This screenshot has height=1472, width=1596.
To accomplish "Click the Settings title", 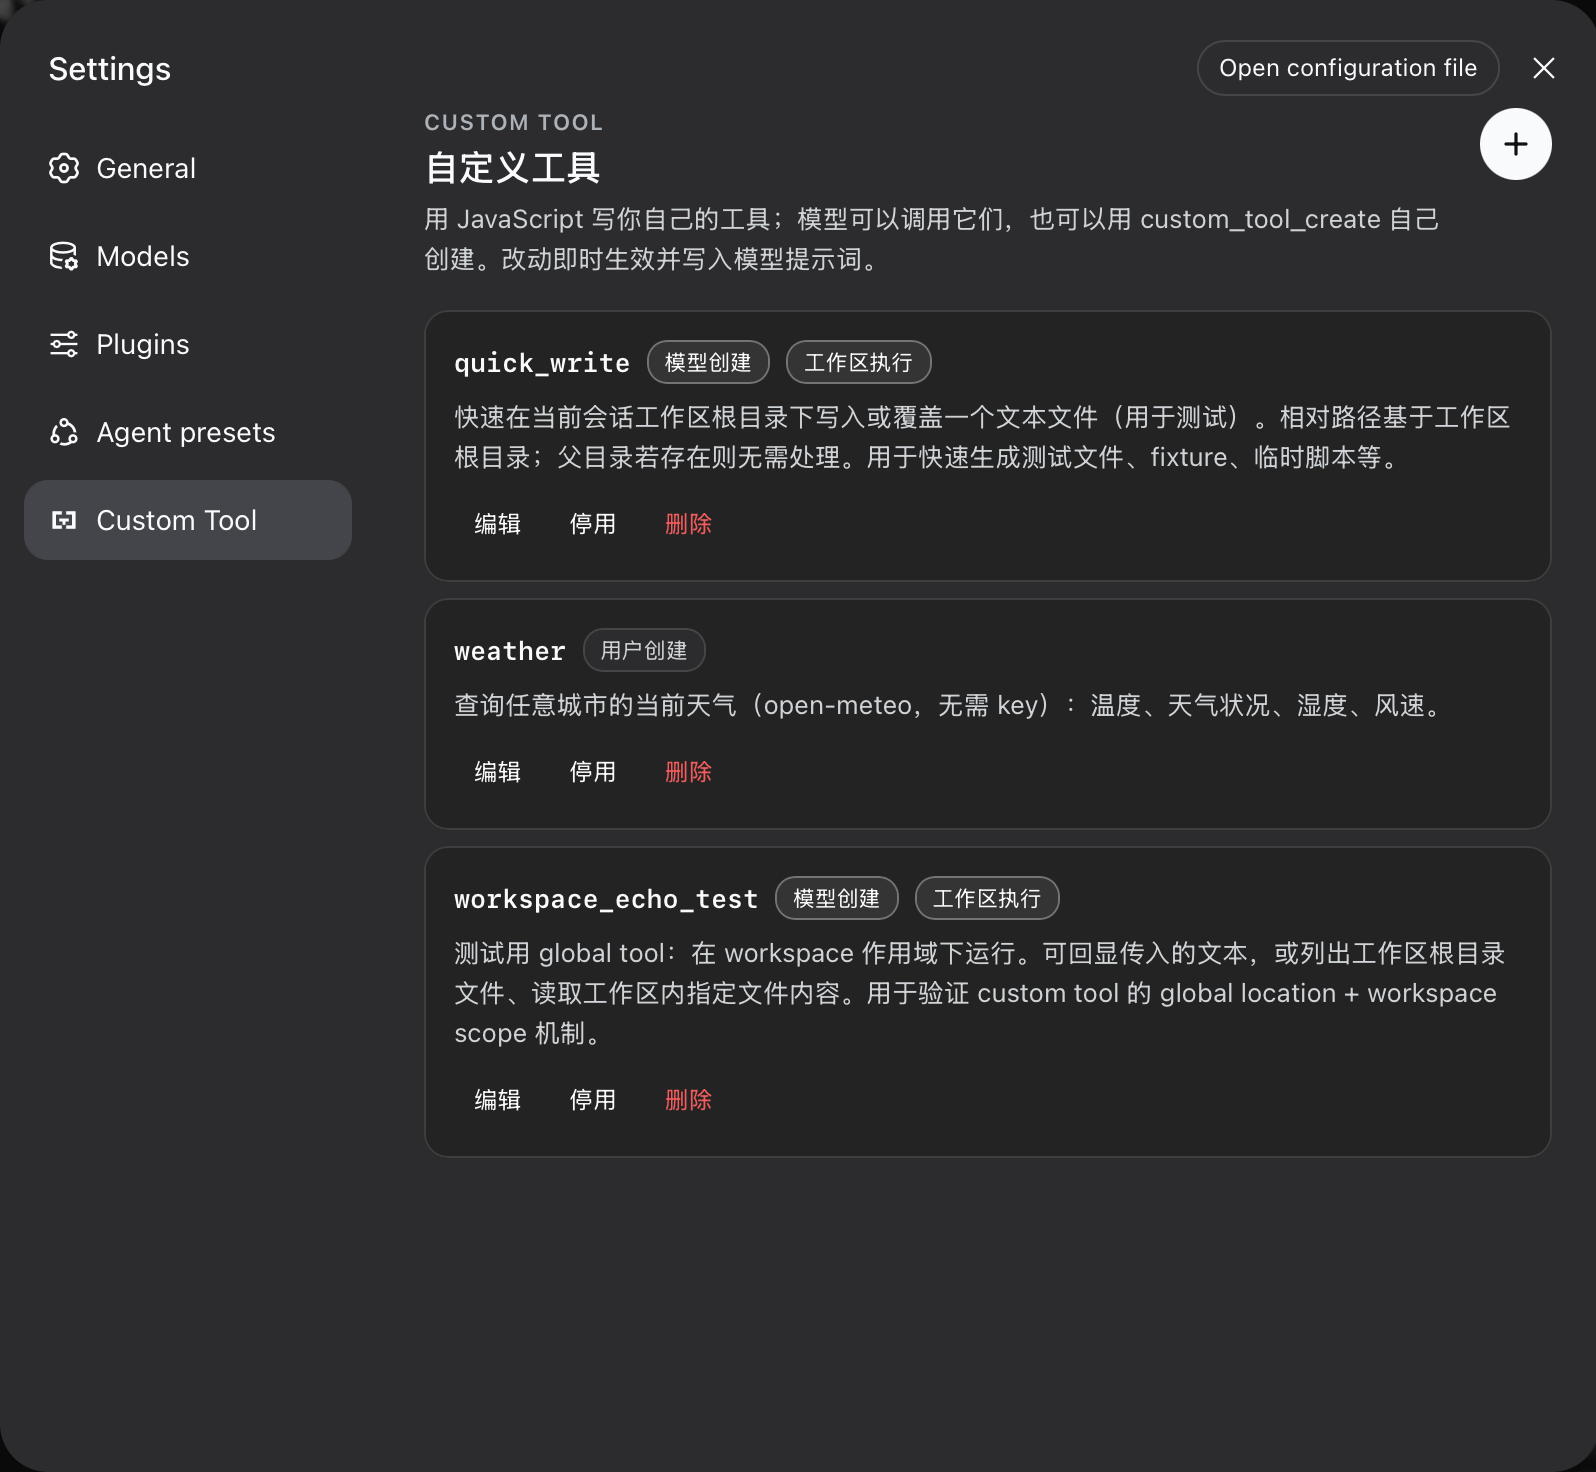I will click(x=110, y=69).
